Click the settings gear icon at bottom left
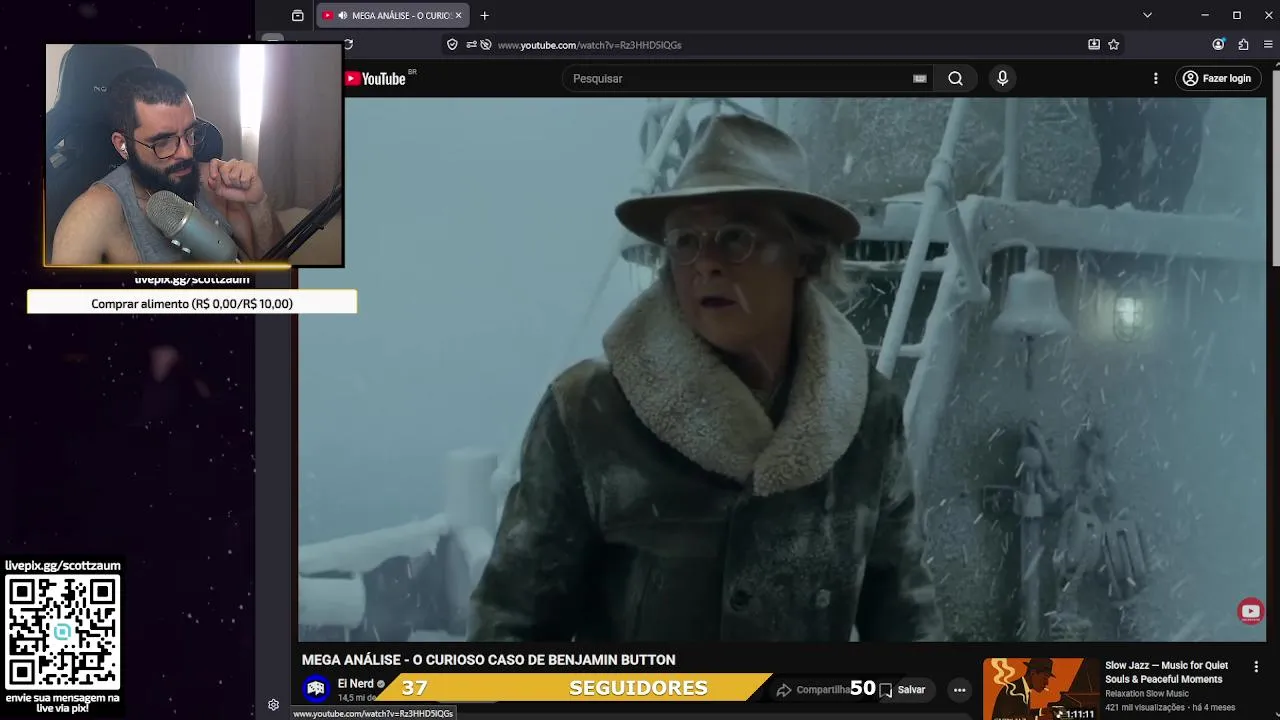 [x=273, y=705]
